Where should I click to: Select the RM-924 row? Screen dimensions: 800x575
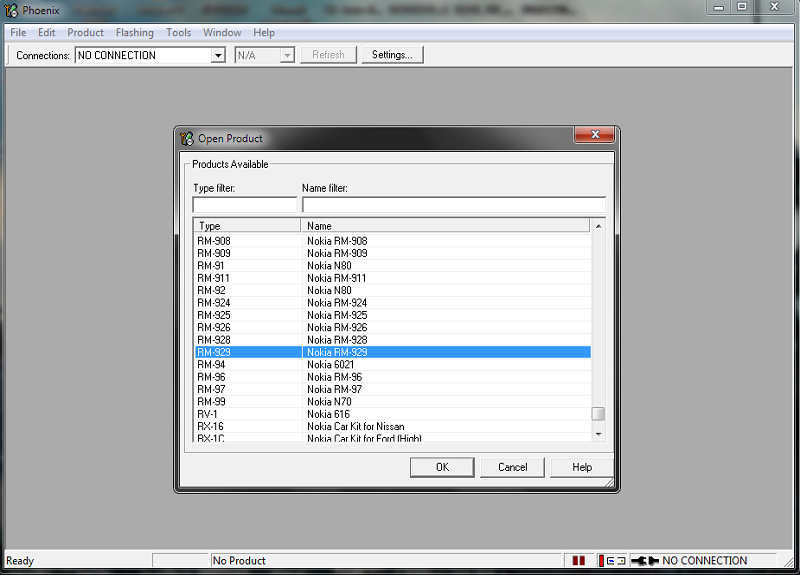(x=393, y=303)
